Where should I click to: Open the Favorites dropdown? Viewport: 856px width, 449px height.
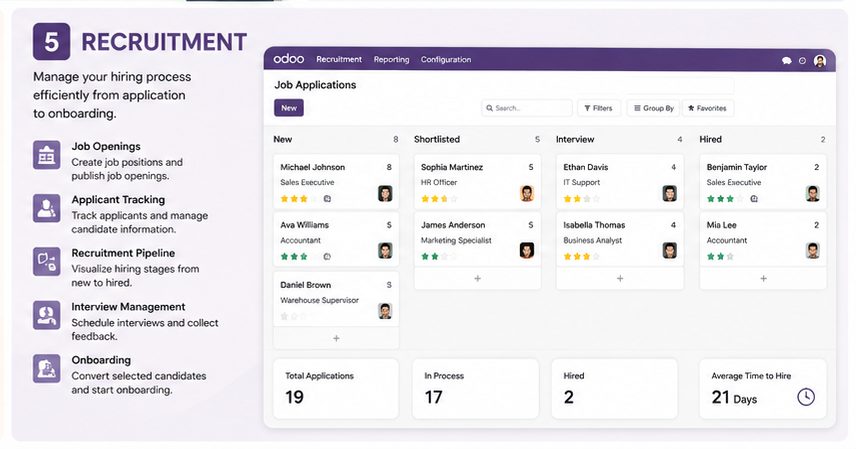tap(708, 108)
